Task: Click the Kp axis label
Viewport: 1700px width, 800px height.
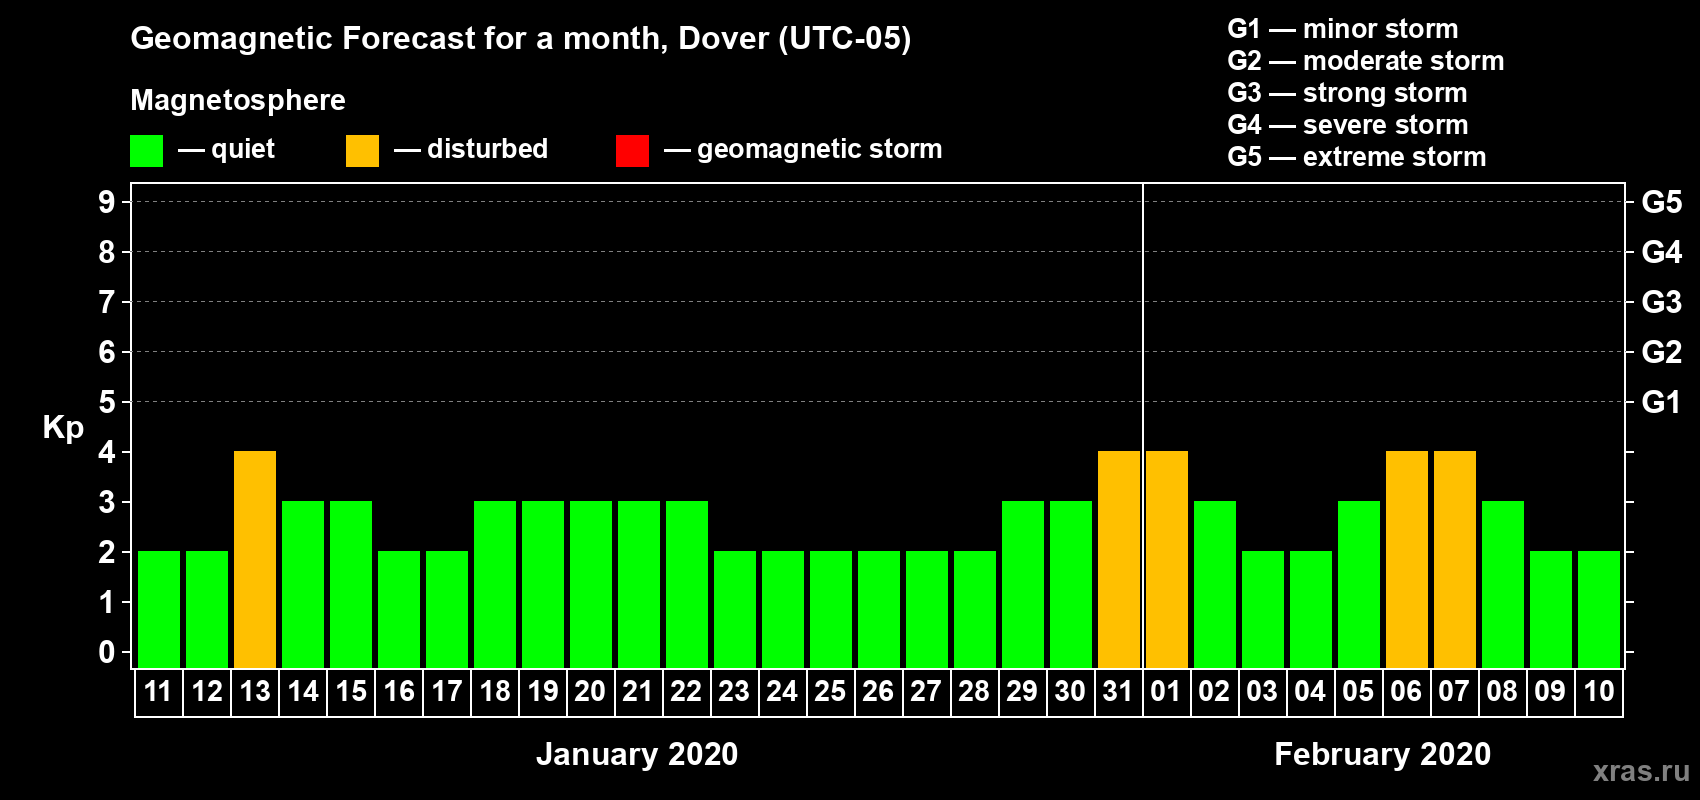Action: coord(63,428)
